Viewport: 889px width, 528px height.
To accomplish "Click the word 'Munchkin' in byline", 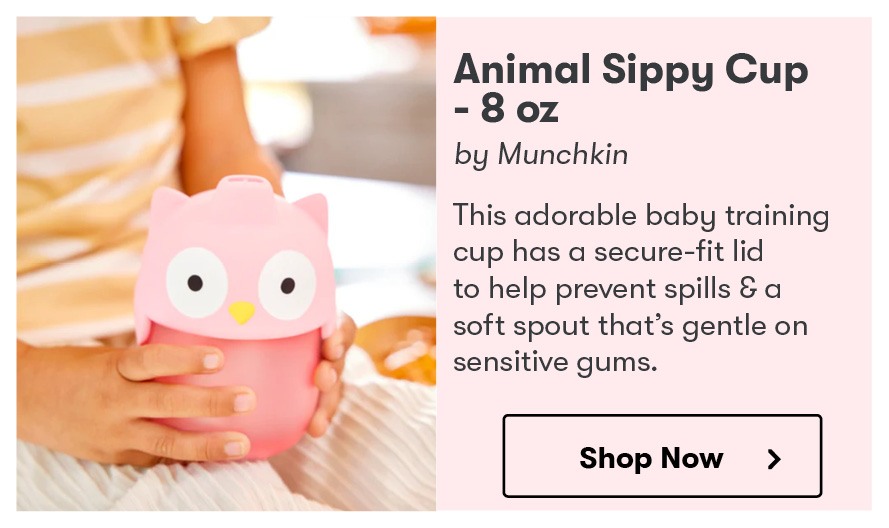I will [x=562, y=154].
